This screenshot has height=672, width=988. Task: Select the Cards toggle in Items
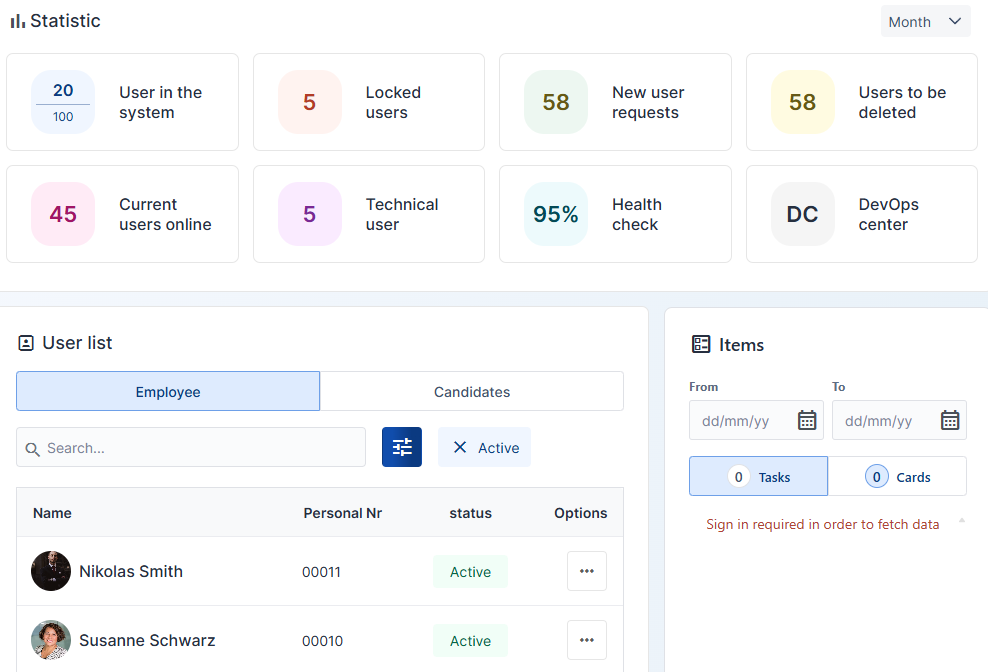pyautogui.click(x=897, y=477)
